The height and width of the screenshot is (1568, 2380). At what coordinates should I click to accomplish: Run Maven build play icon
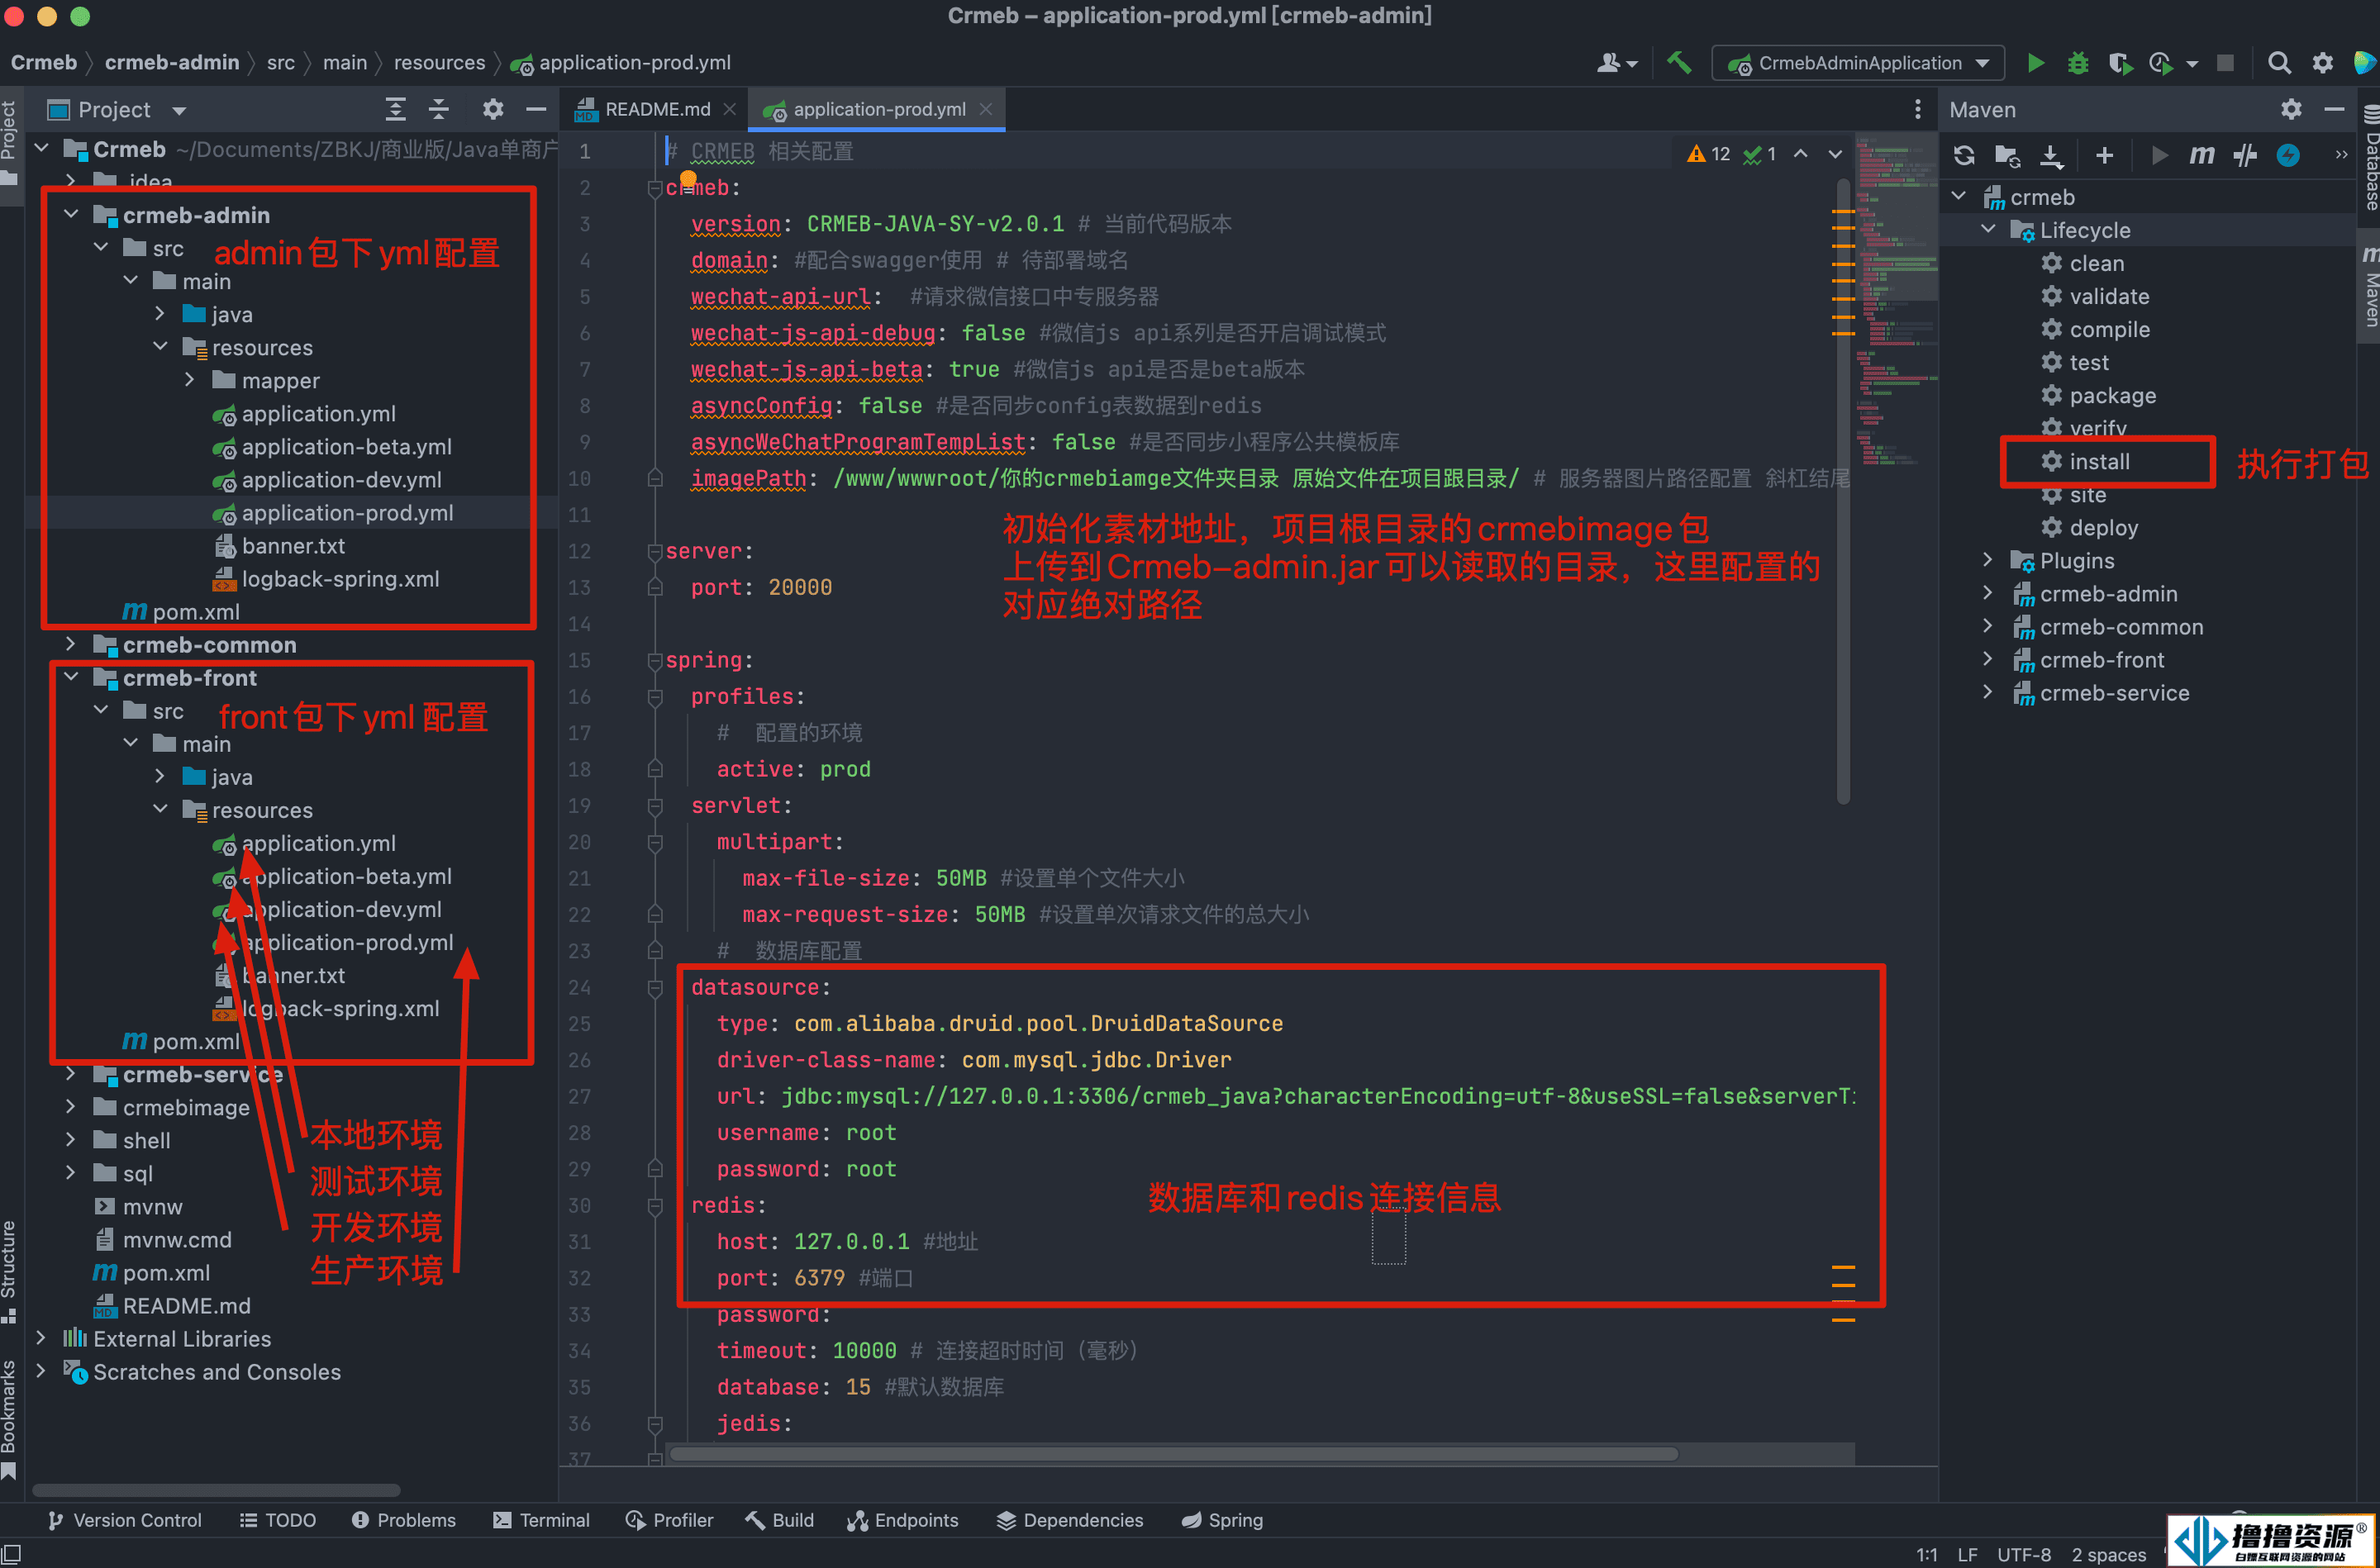click(2159, 155)
